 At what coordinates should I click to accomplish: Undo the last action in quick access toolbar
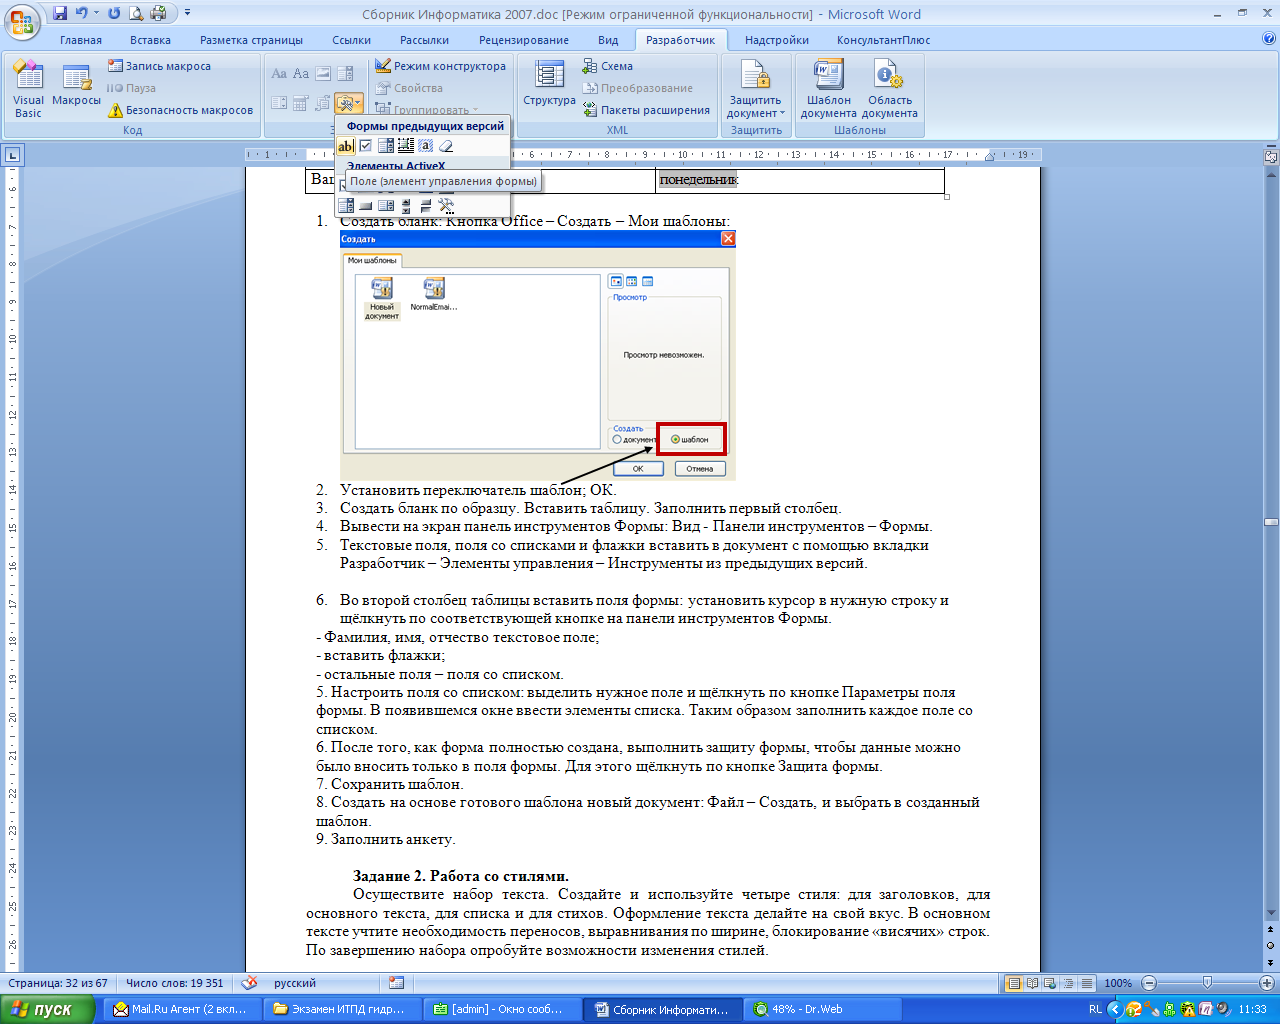point(82,13)
